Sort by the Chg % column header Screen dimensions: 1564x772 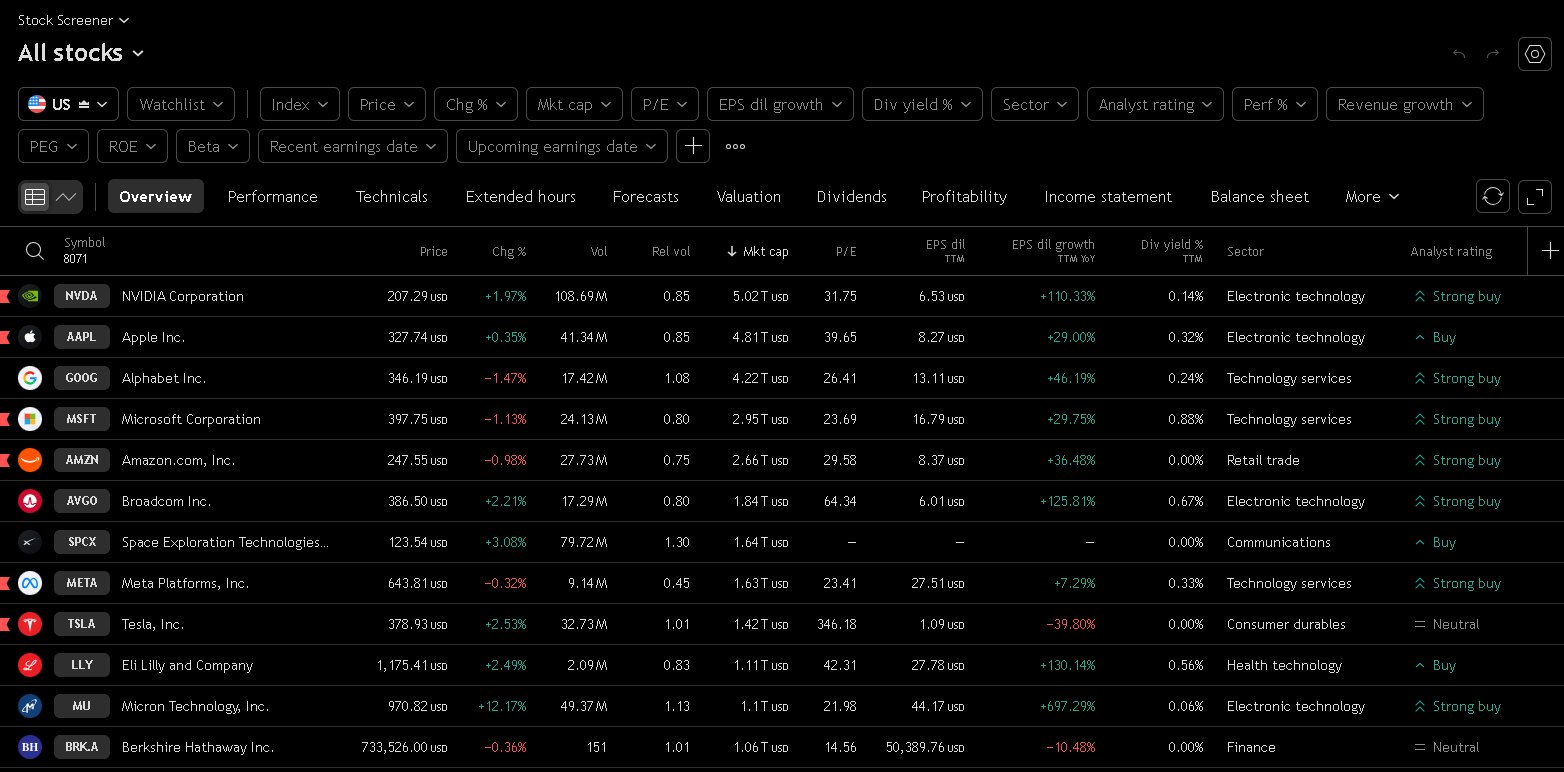(509, 251)
